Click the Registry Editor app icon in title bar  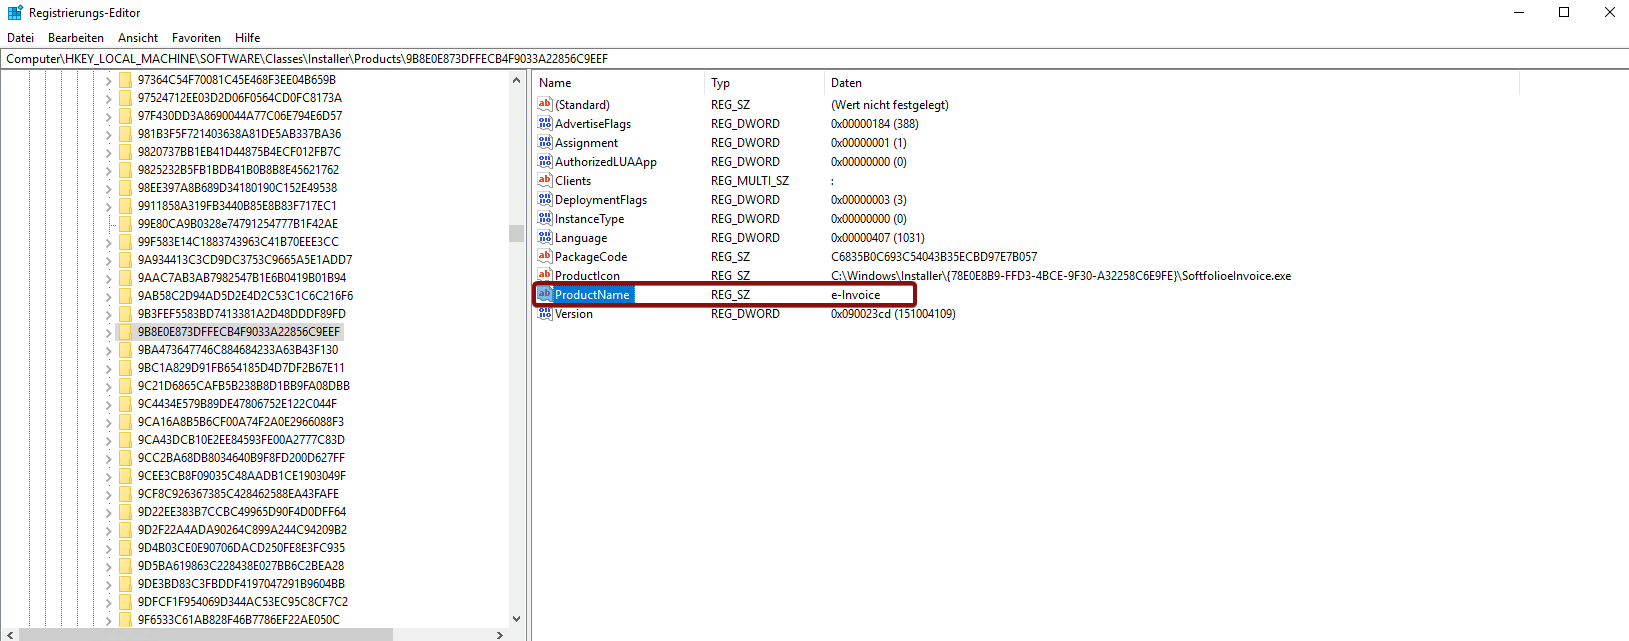(15, 13)
